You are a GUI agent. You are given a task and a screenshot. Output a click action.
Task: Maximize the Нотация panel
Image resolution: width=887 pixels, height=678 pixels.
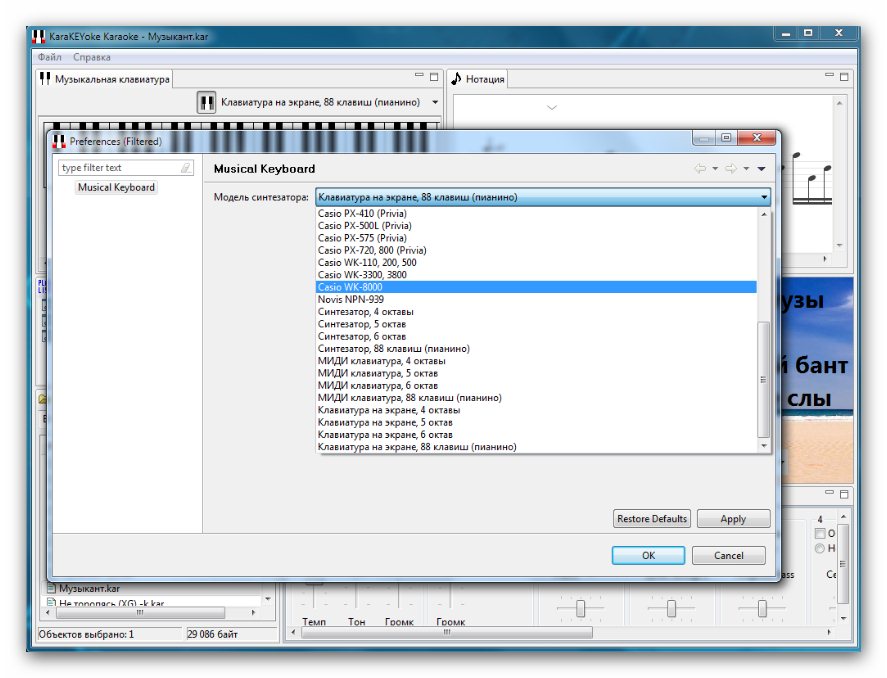point(844,76)
